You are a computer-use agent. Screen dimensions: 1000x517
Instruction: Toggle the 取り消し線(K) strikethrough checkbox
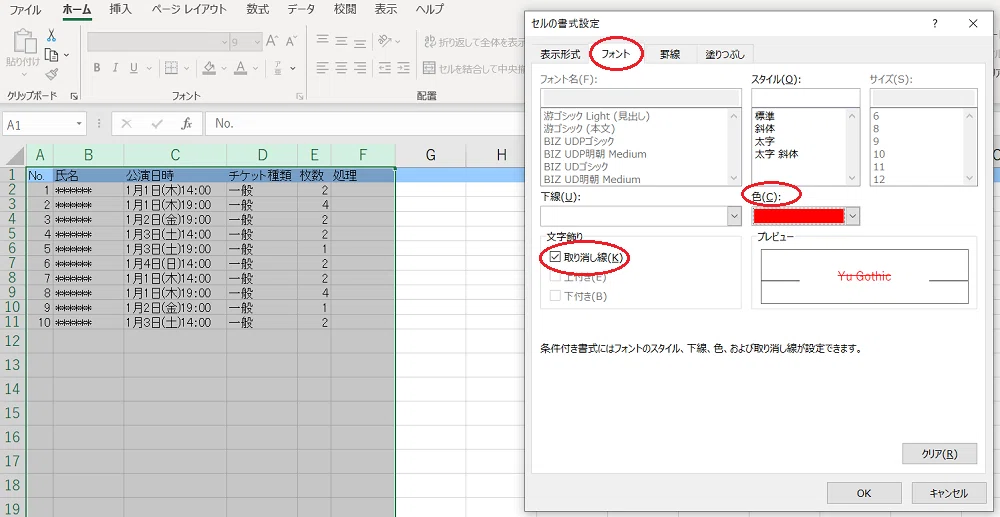pyautogui.click(x=555, y=258)
